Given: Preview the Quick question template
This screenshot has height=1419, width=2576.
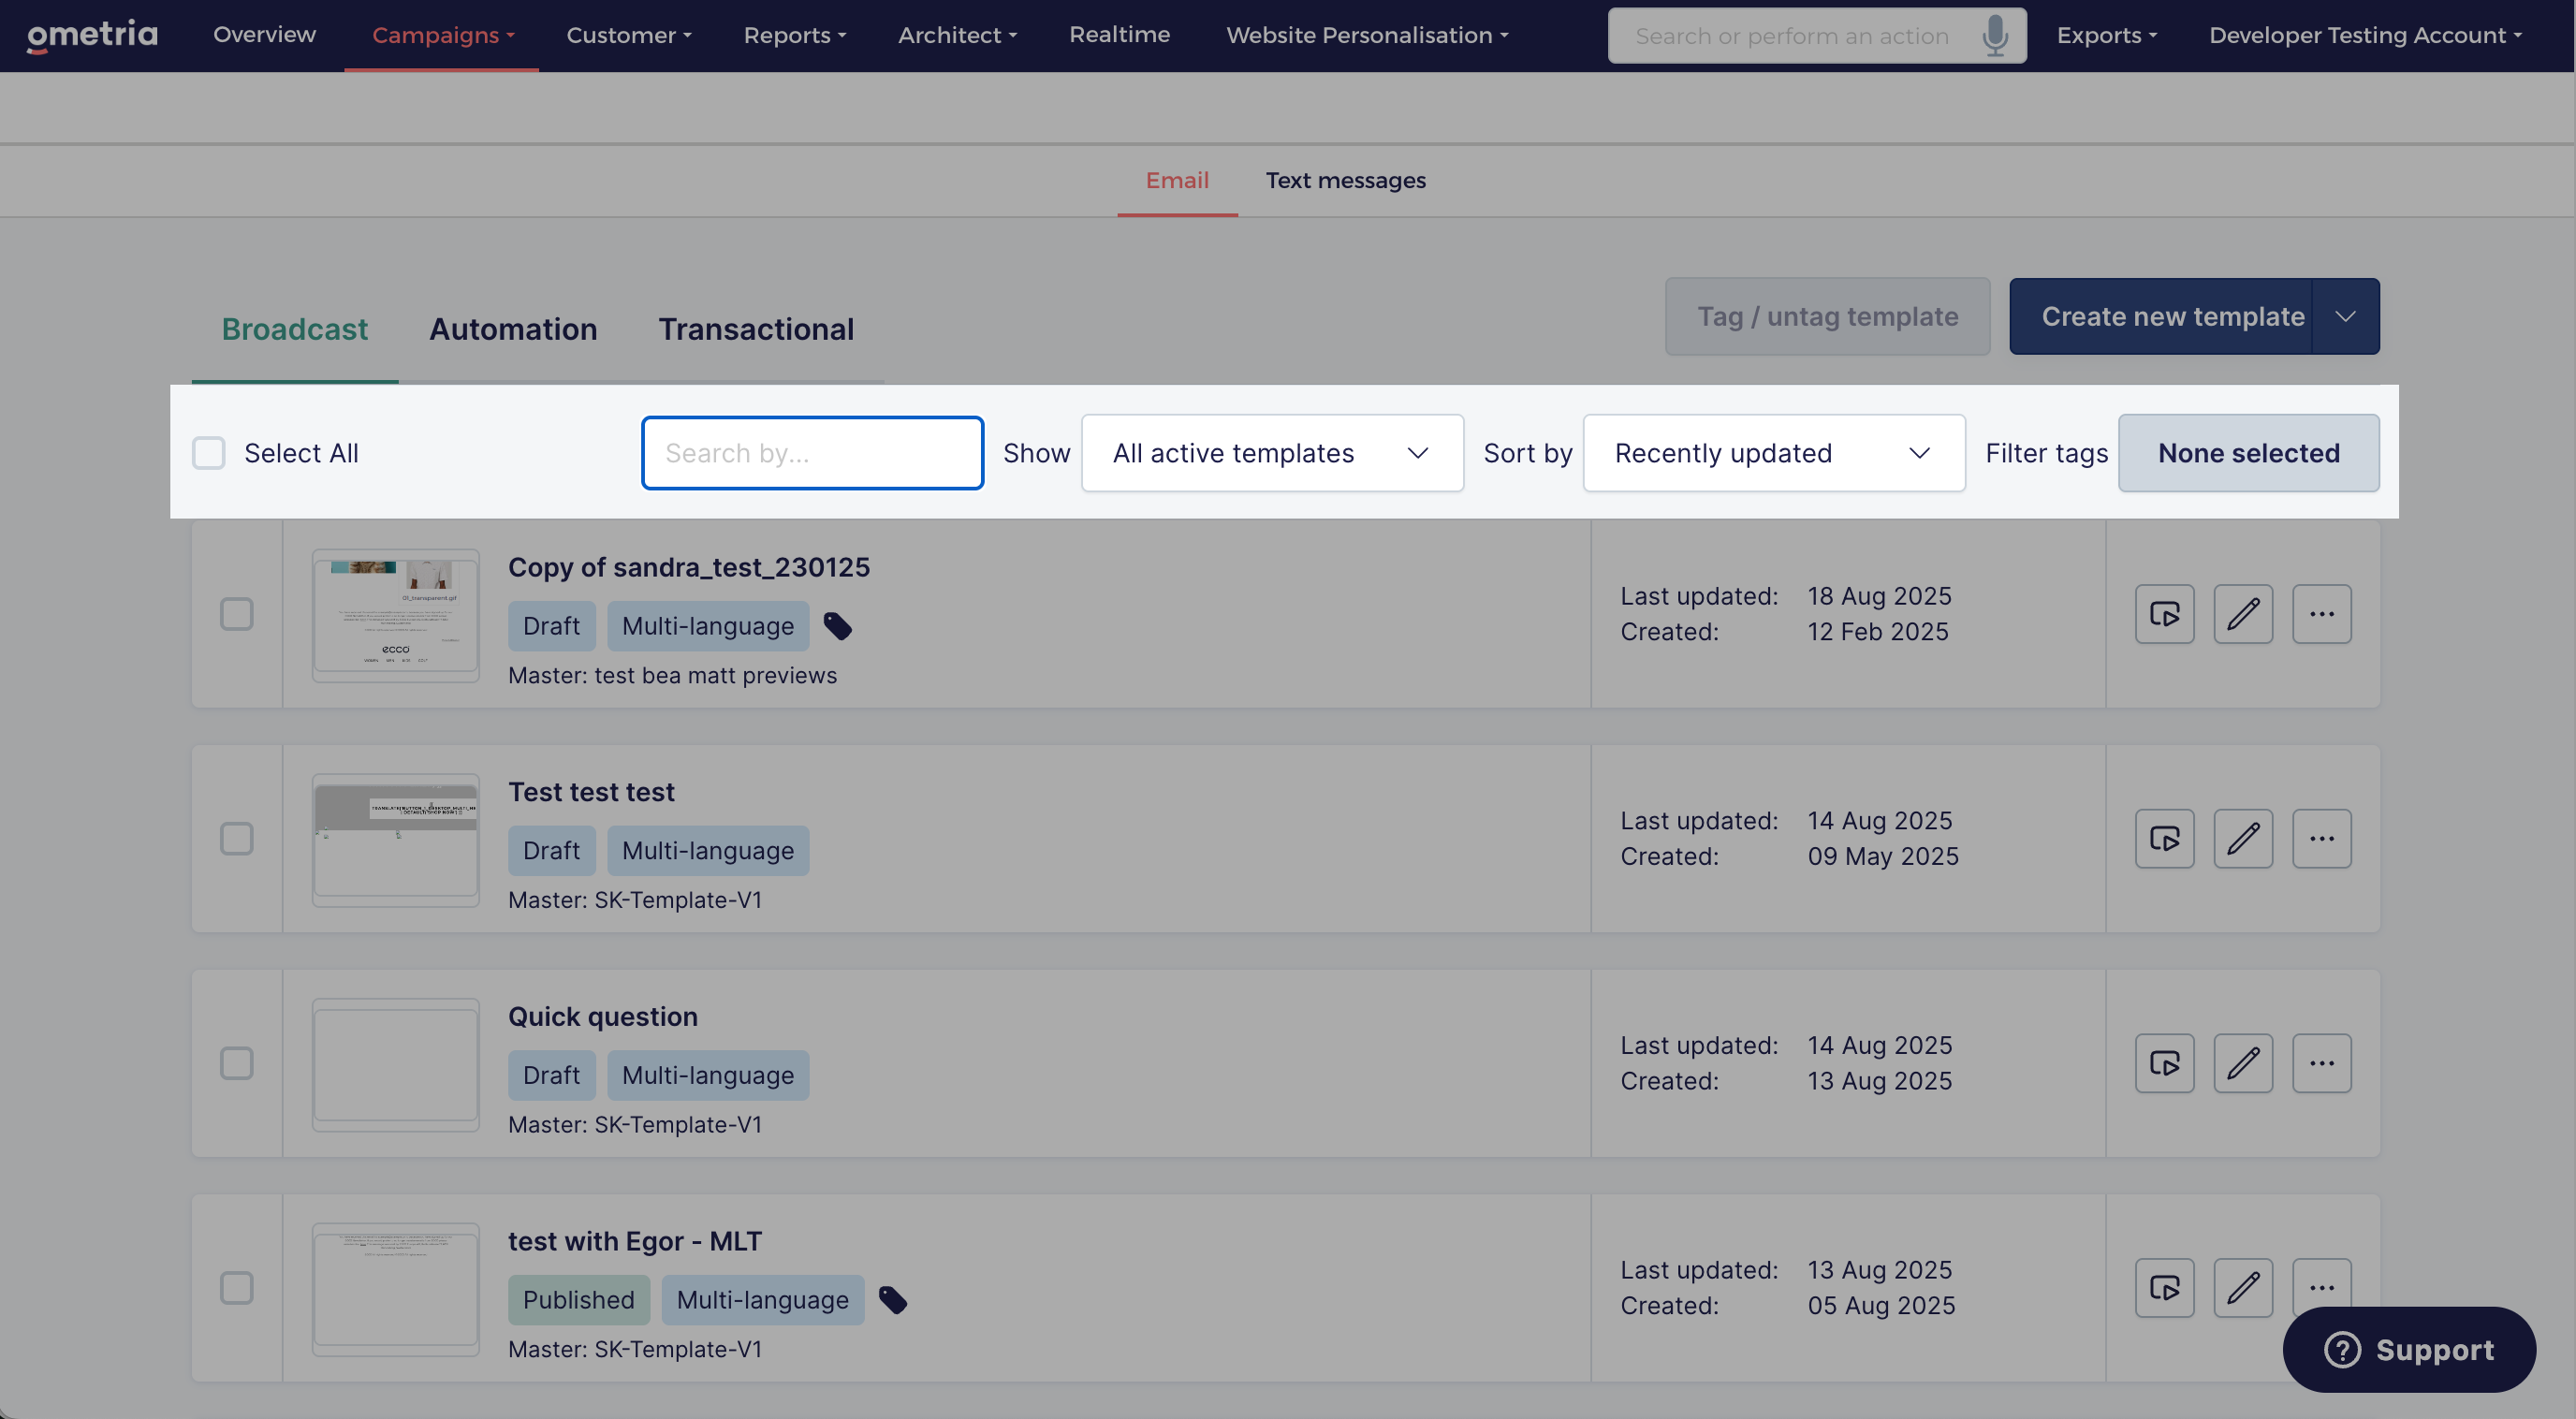Looking at the screenshot, I should tap(2164, 1063).
